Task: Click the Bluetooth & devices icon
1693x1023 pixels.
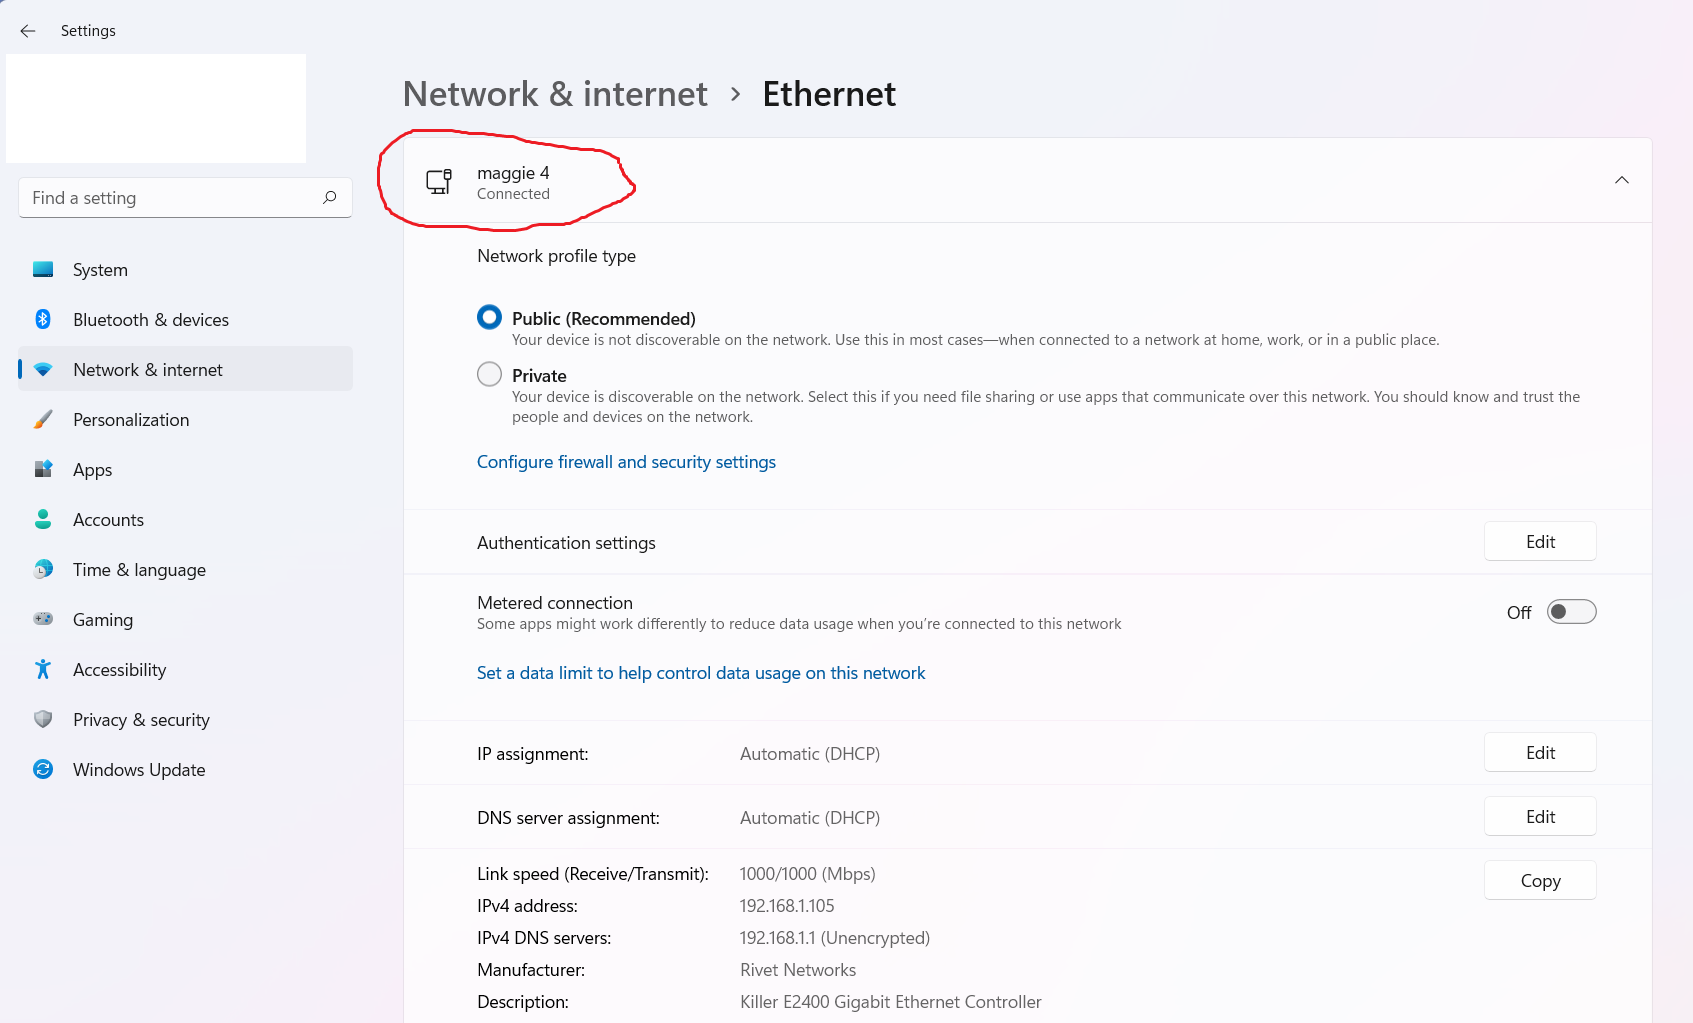Action: (43, 320)
